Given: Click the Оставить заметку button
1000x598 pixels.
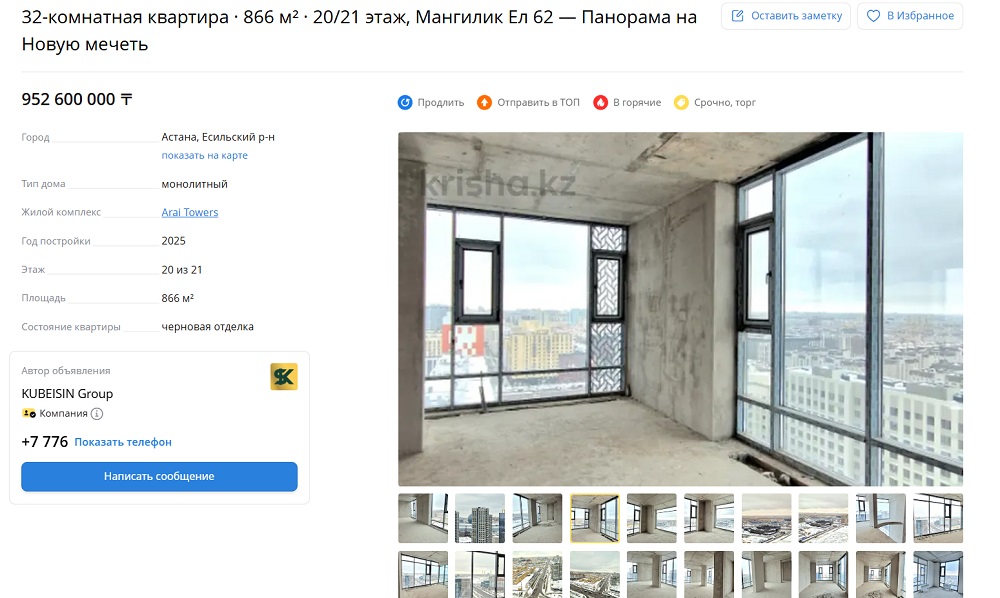Looking at the screenshot, I should pos(786,16).
